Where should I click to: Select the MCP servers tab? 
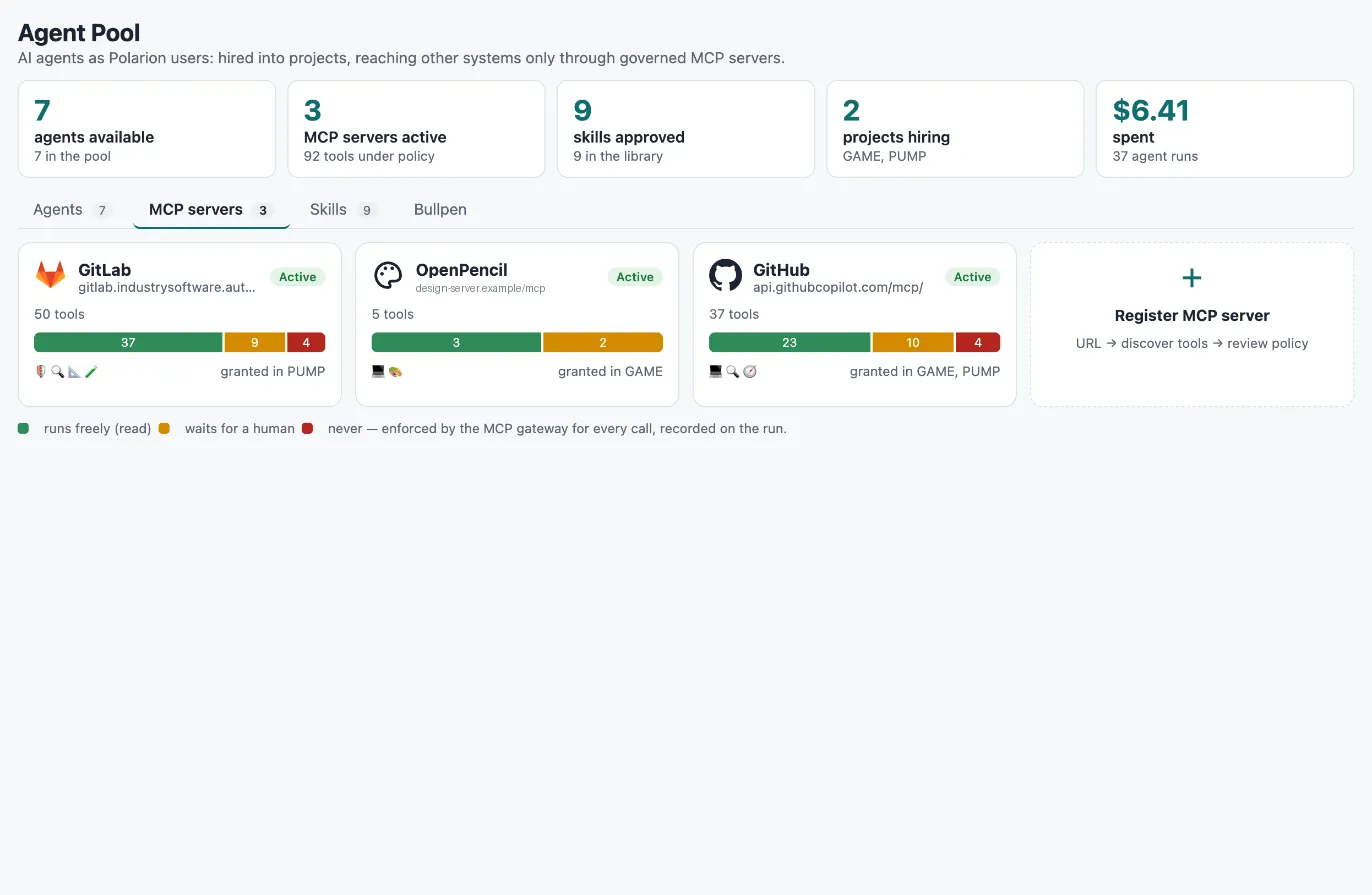(x=211, y=210)
